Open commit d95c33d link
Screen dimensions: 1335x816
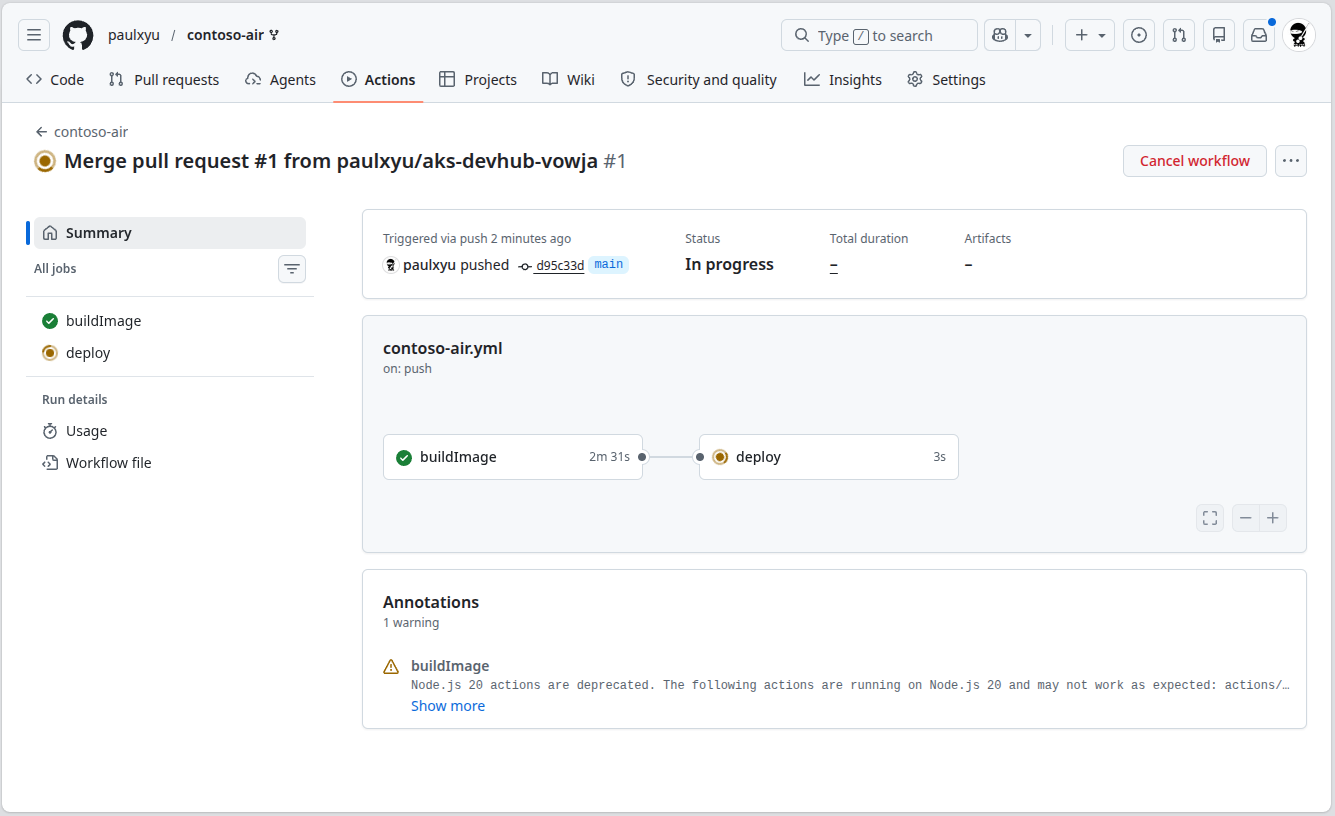560,266
